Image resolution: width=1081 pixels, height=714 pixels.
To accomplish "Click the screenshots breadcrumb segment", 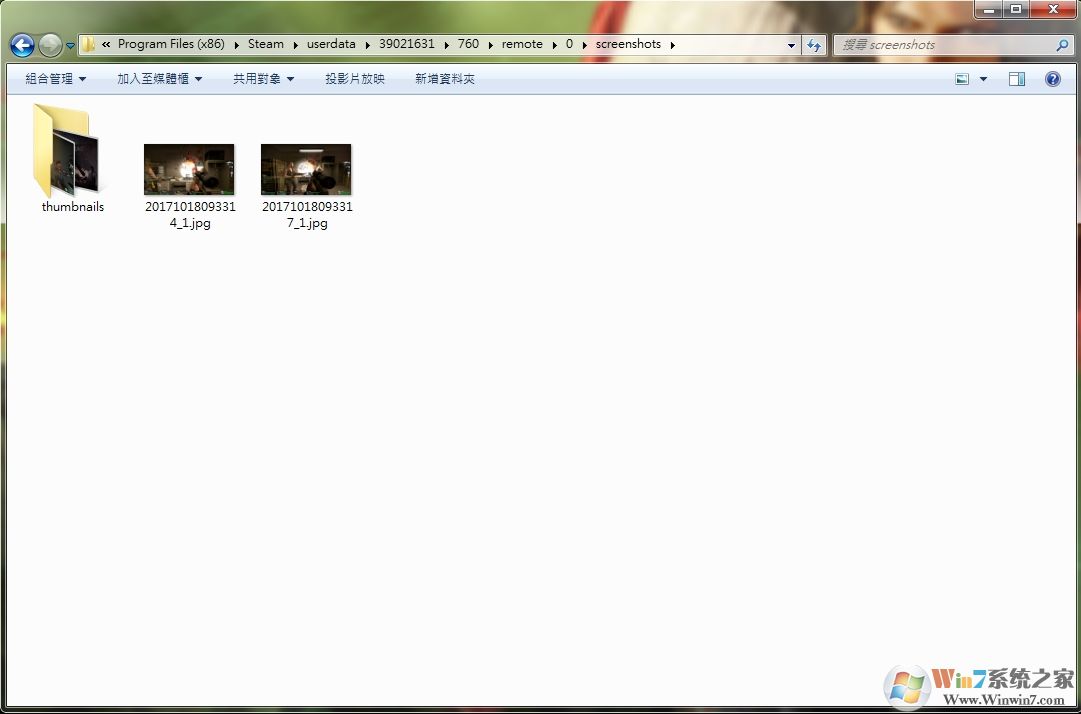I will pyautogui.click(x=628, y=44).
